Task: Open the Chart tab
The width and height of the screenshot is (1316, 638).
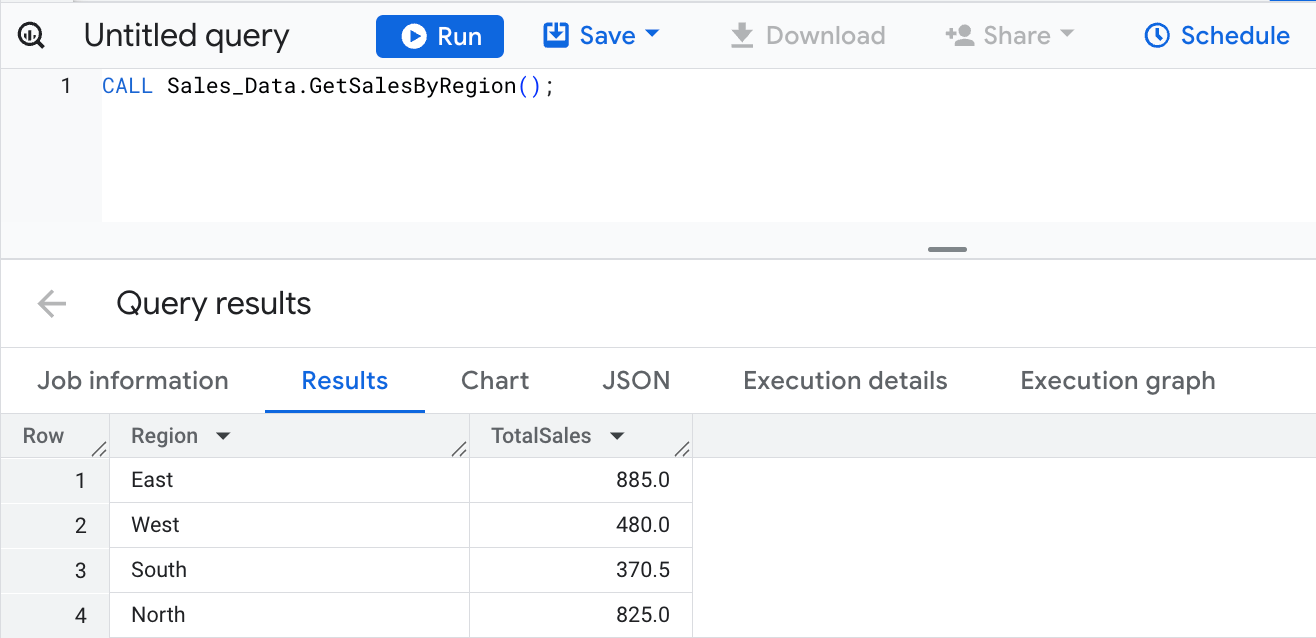Action: click(x=495, y=381)
